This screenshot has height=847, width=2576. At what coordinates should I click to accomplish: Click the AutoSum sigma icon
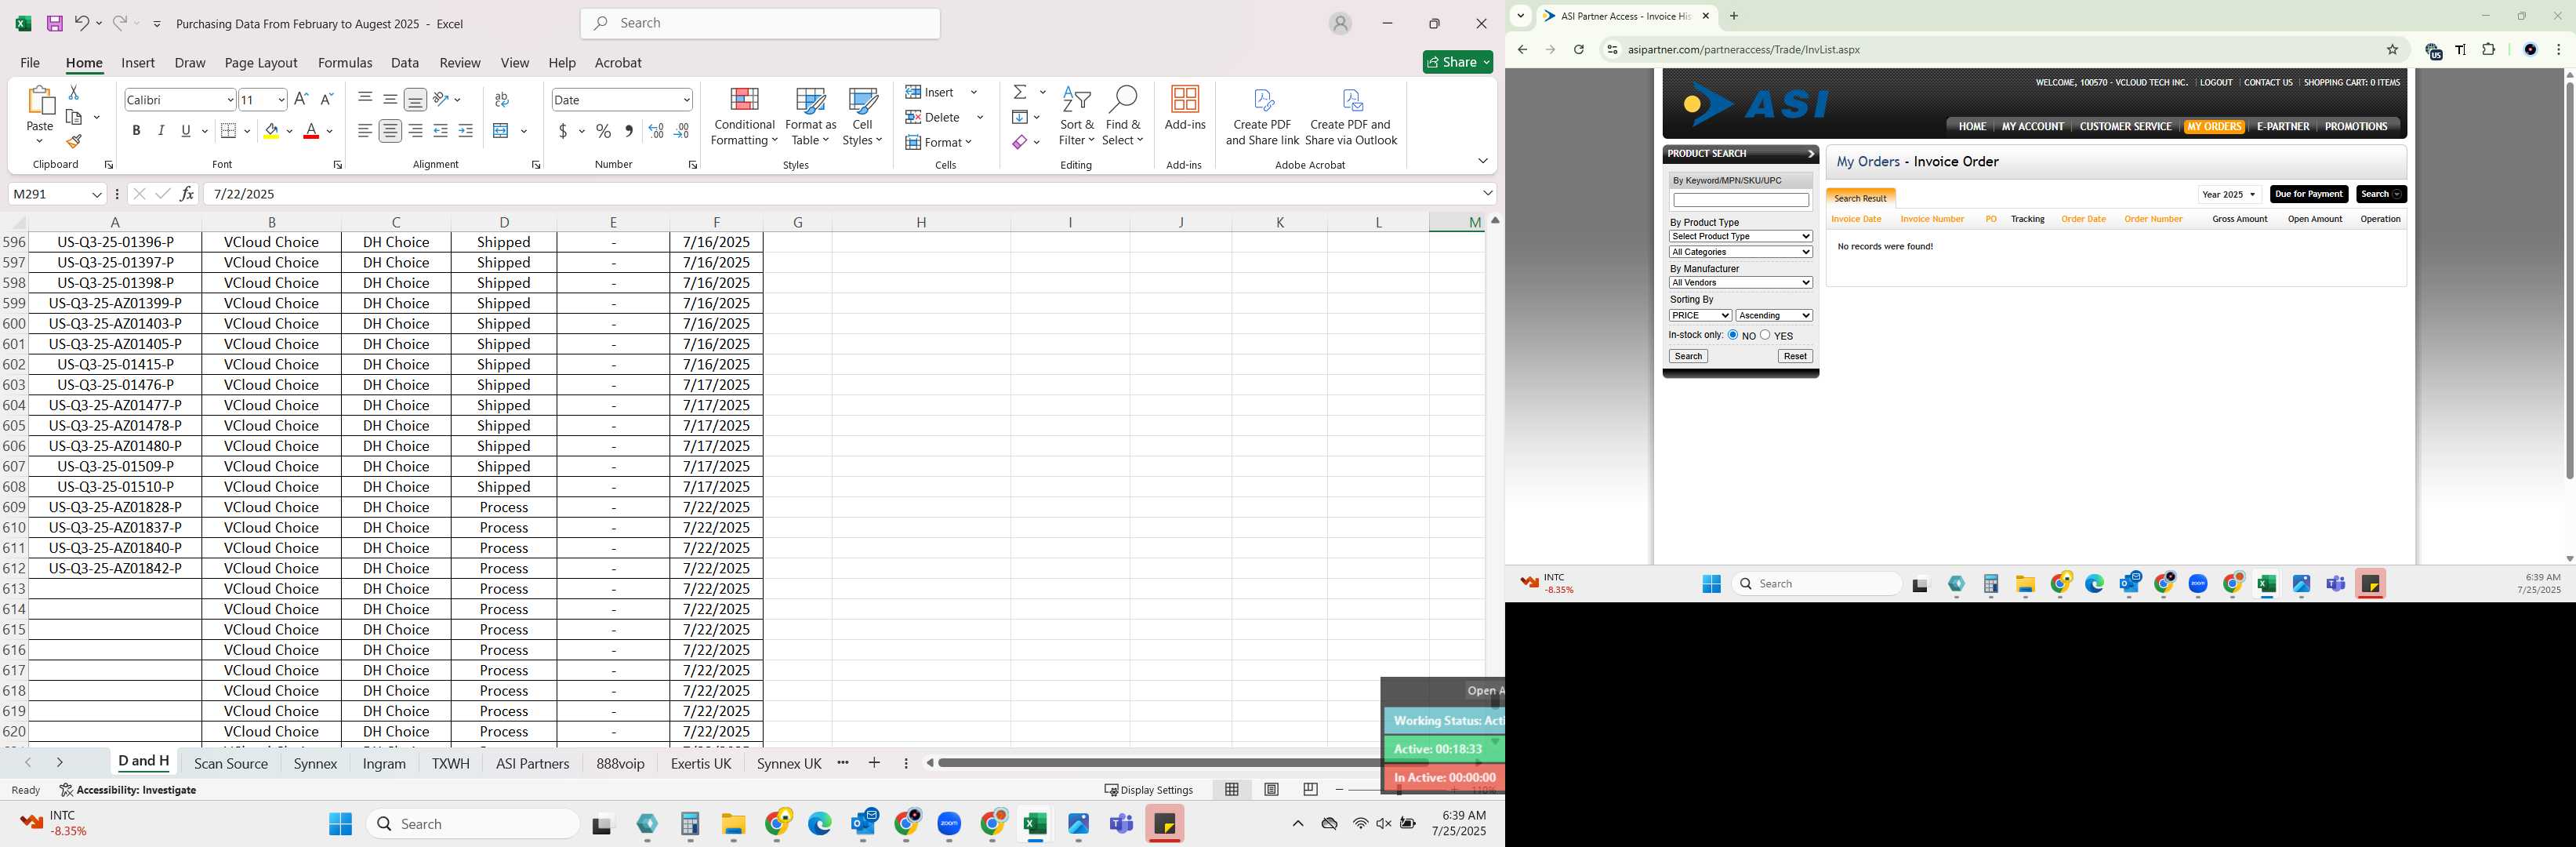pyautogui.click(x=1020, y=92)
